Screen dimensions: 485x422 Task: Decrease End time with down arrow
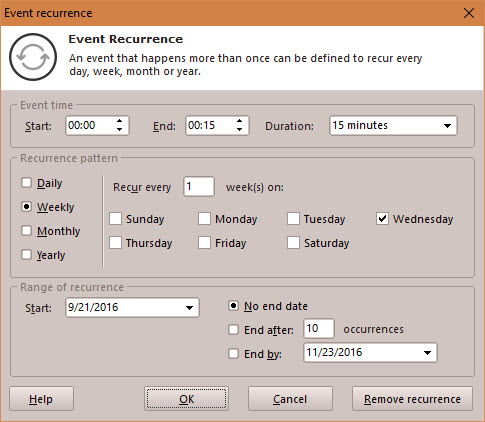[239, 129]
